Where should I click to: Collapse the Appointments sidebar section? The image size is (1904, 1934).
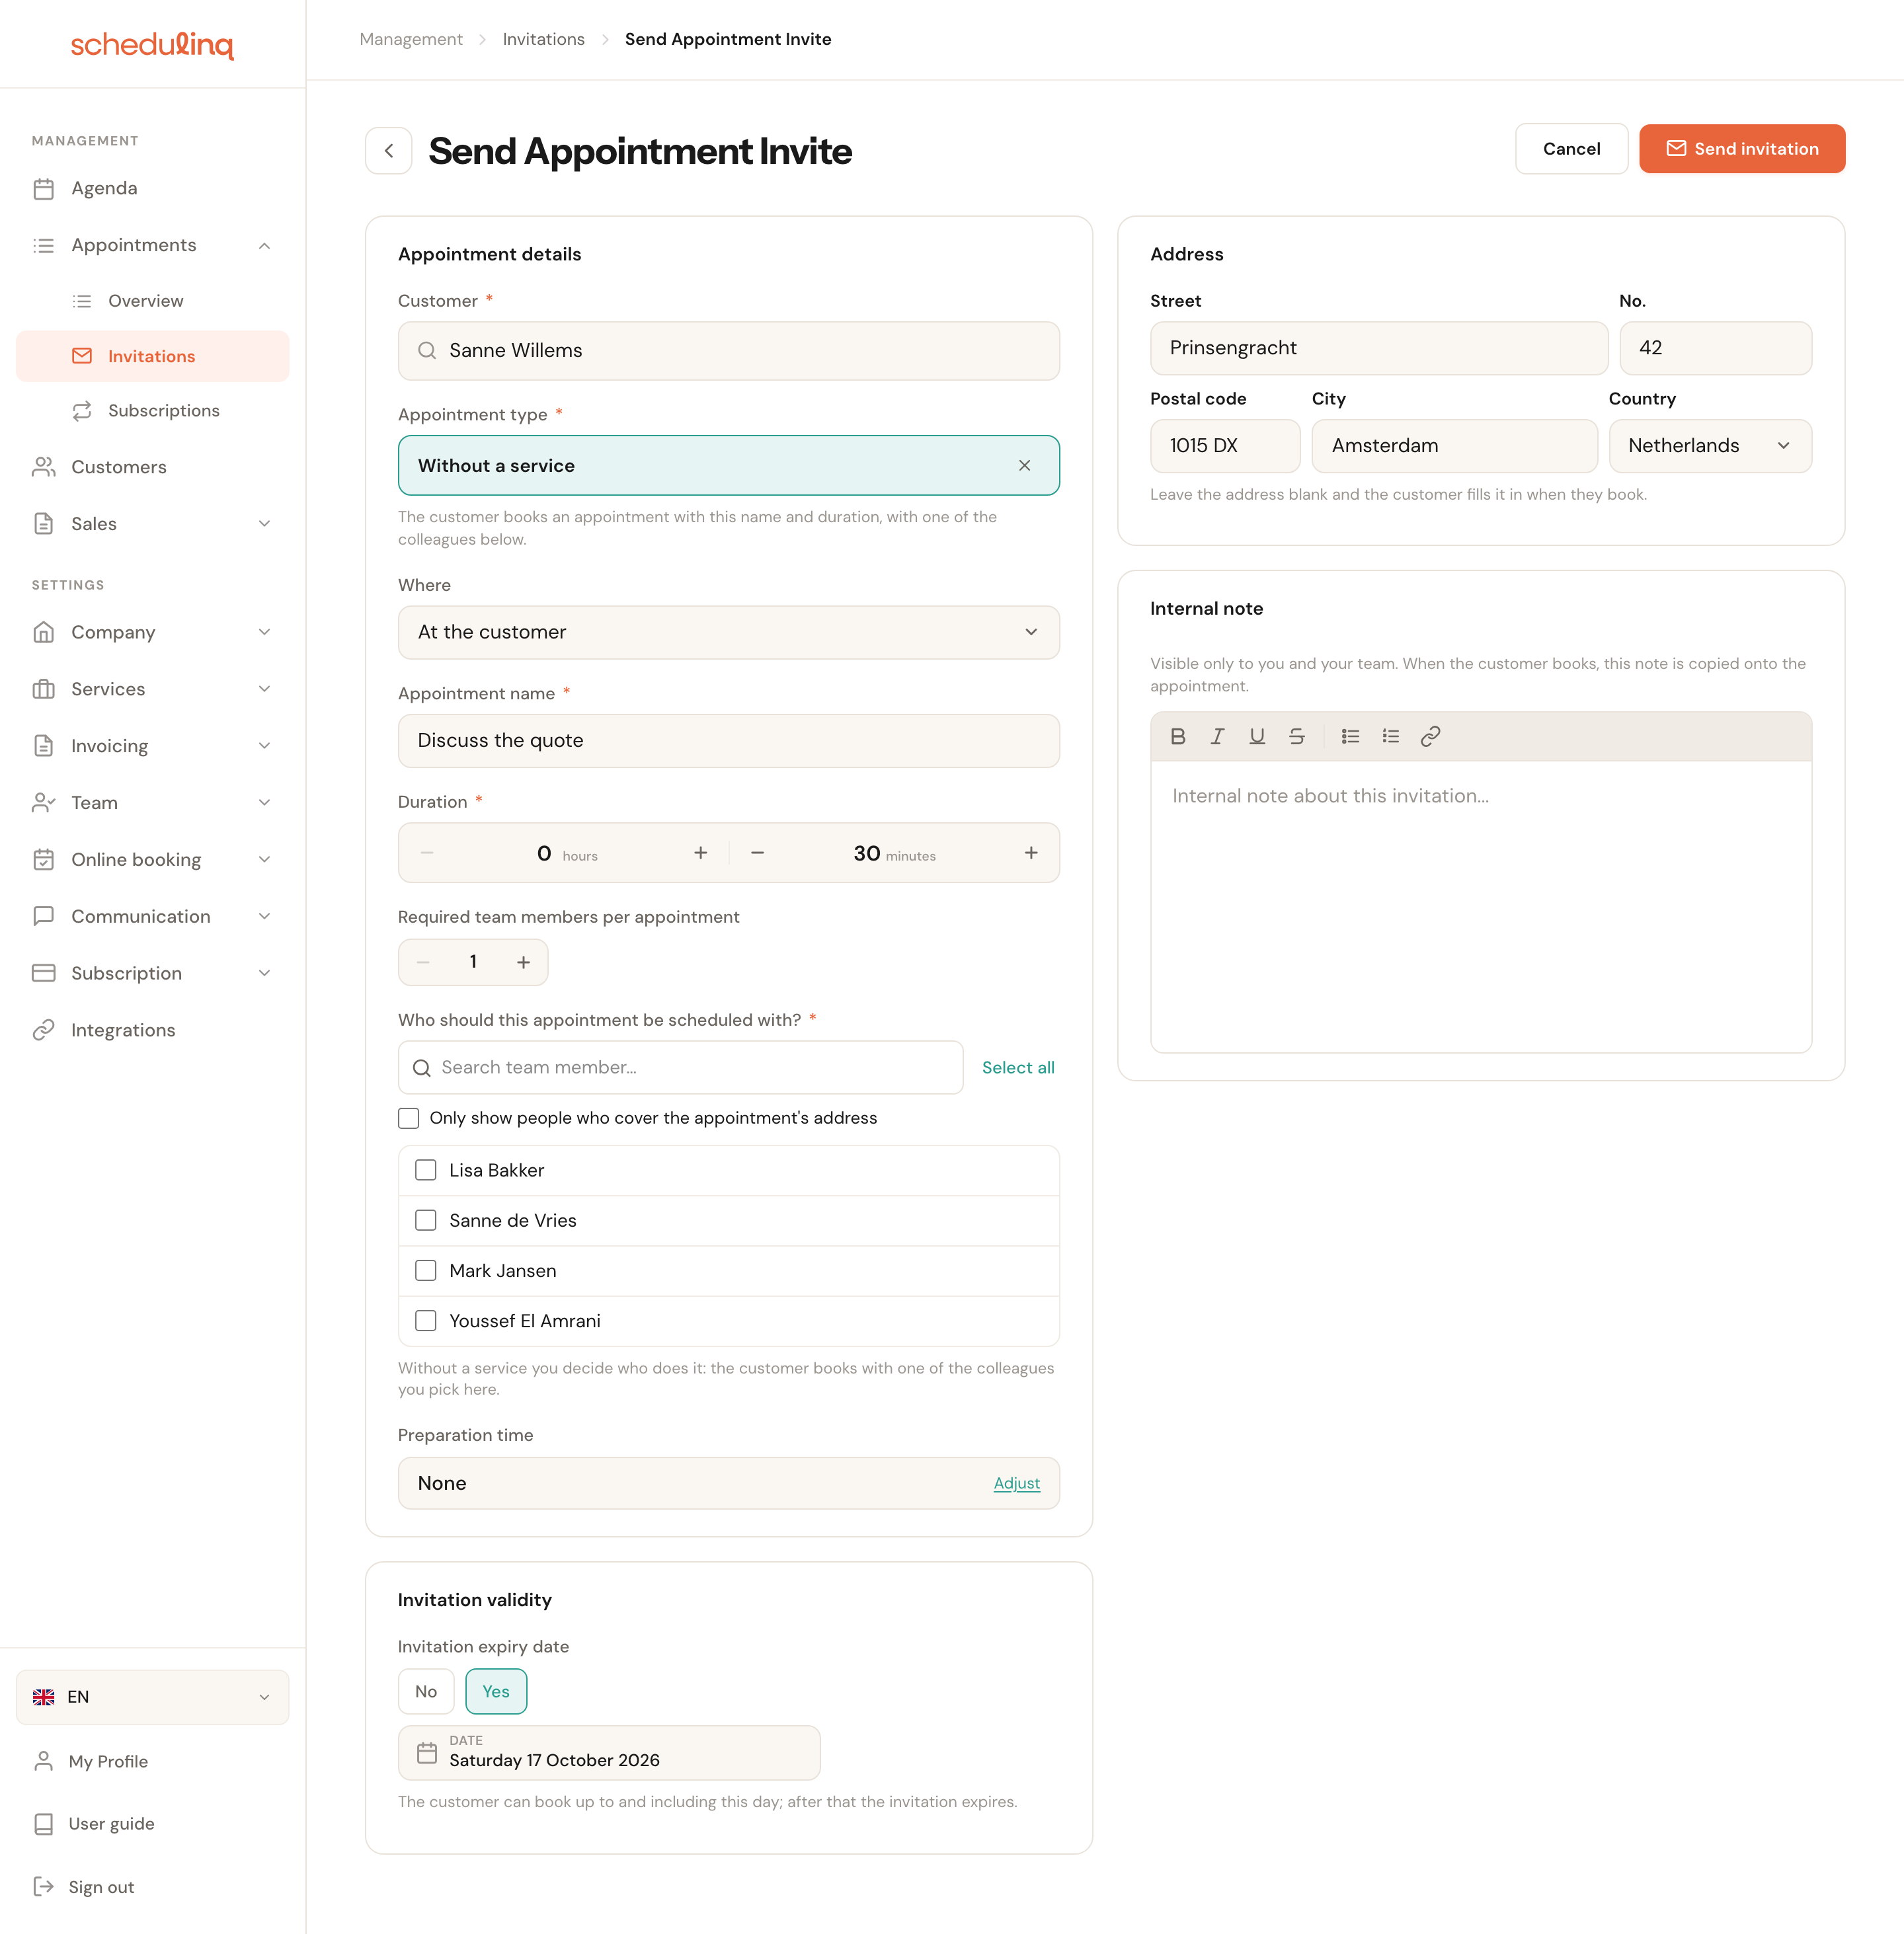coord(264,245)
